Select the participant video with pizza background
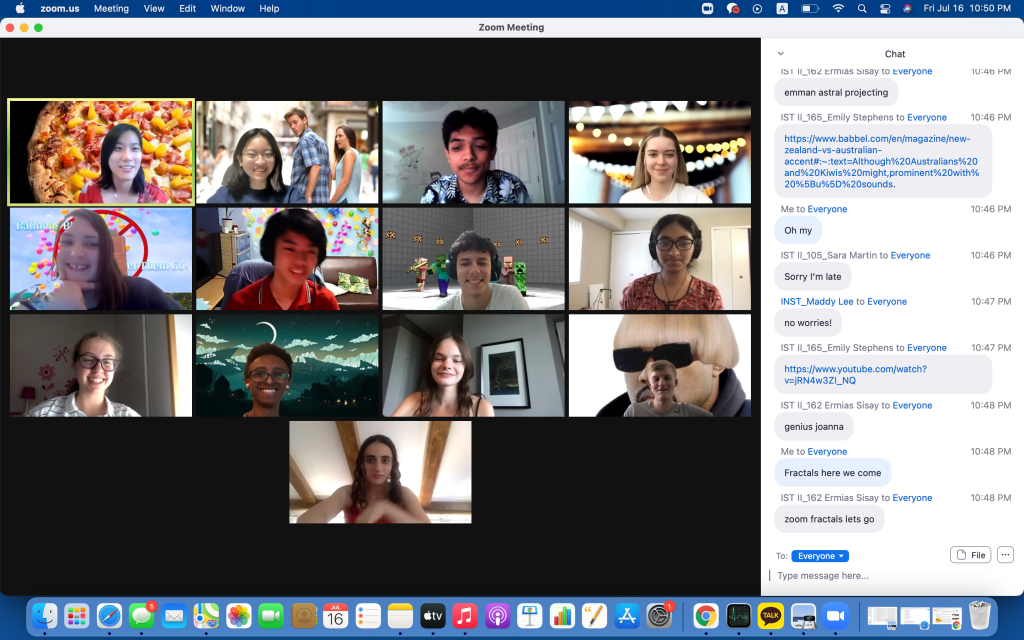Image resolution: width=1024 pixels, height=640 pixels. 101,152
